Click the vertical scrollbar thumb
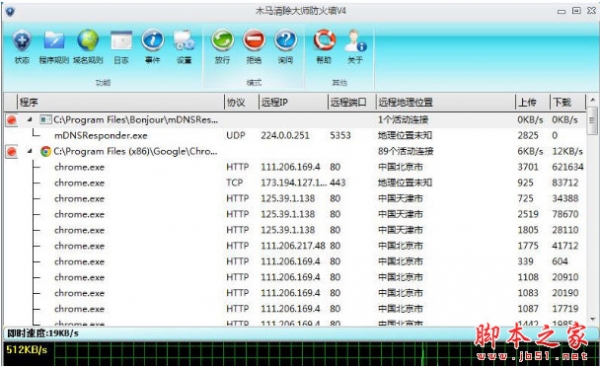The height and width of the screenshot is (367, 600). (592, 121)
